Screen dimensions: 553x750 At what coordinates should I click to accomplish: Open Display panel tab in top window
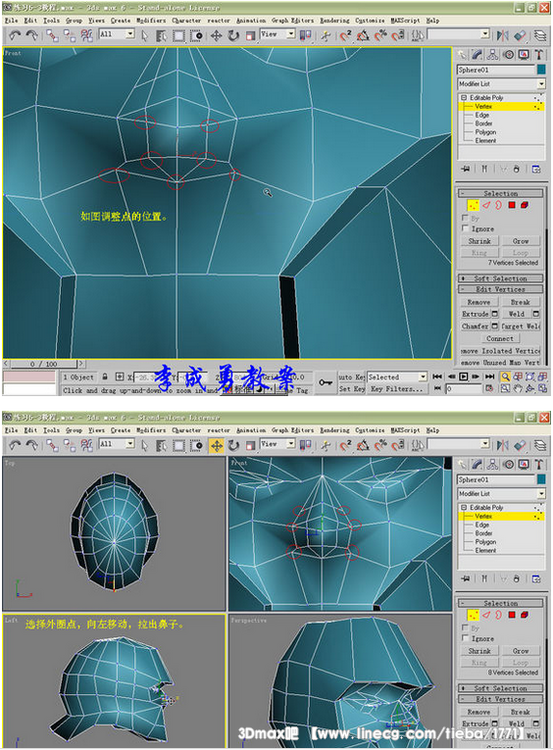pos(524,55)
